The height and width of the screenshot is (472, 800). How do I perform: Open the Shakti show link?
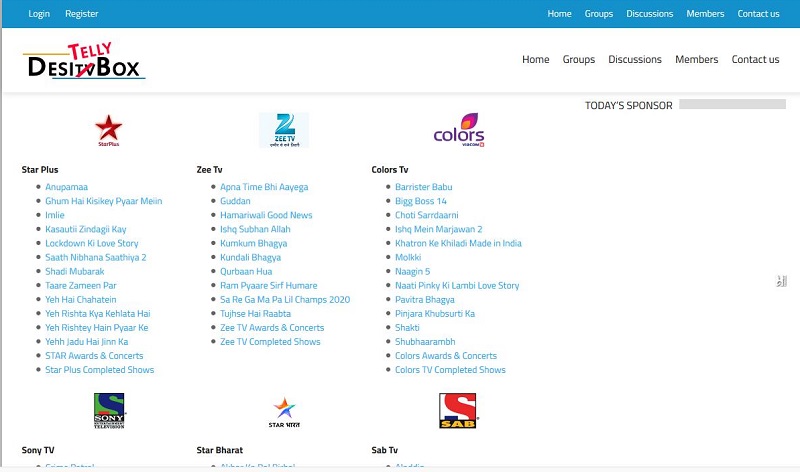[x=407, y=327]
